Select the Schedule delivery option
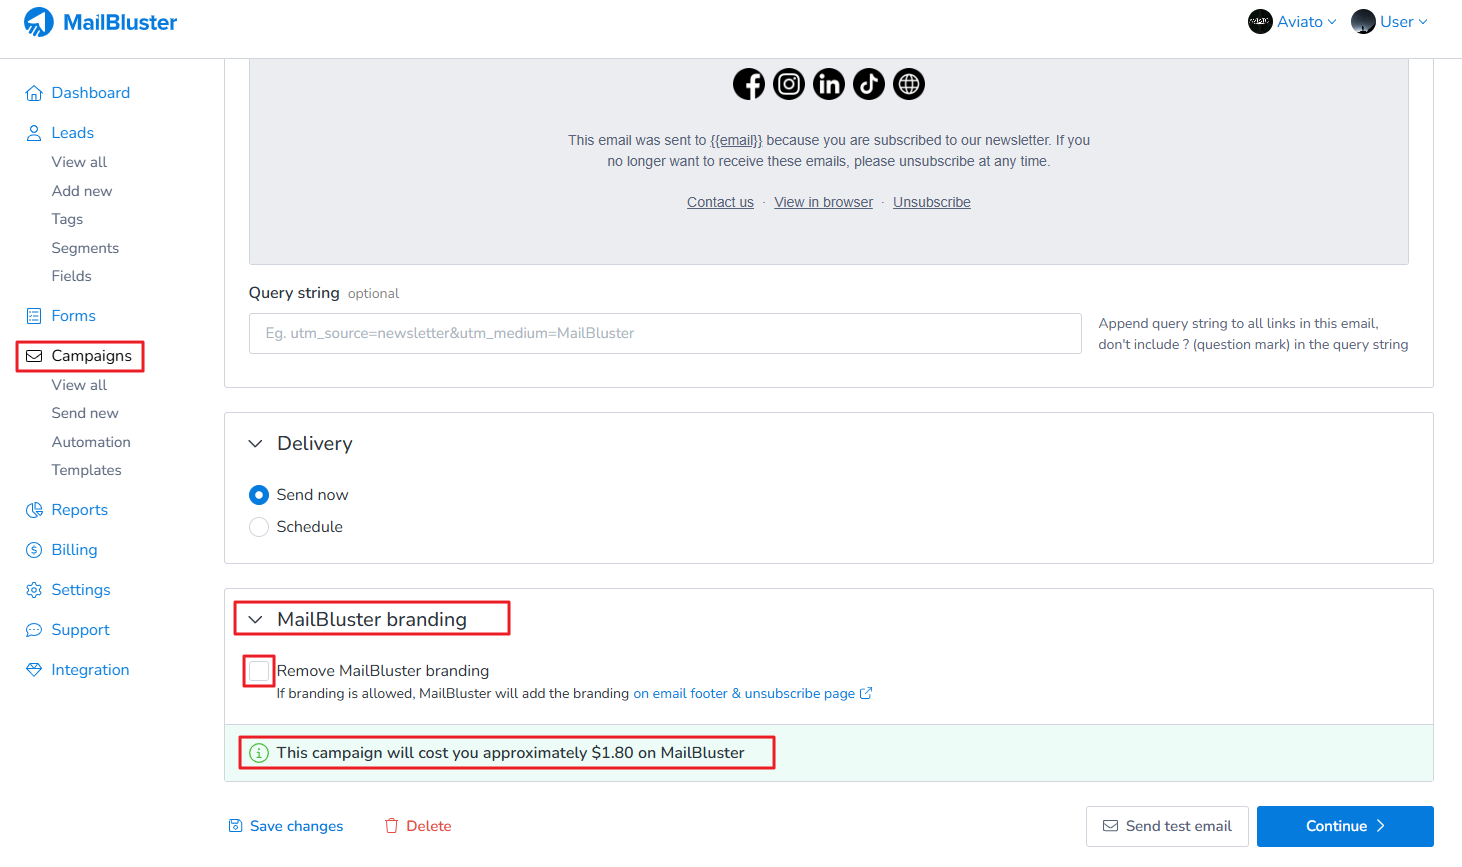 tap(259, 527)
